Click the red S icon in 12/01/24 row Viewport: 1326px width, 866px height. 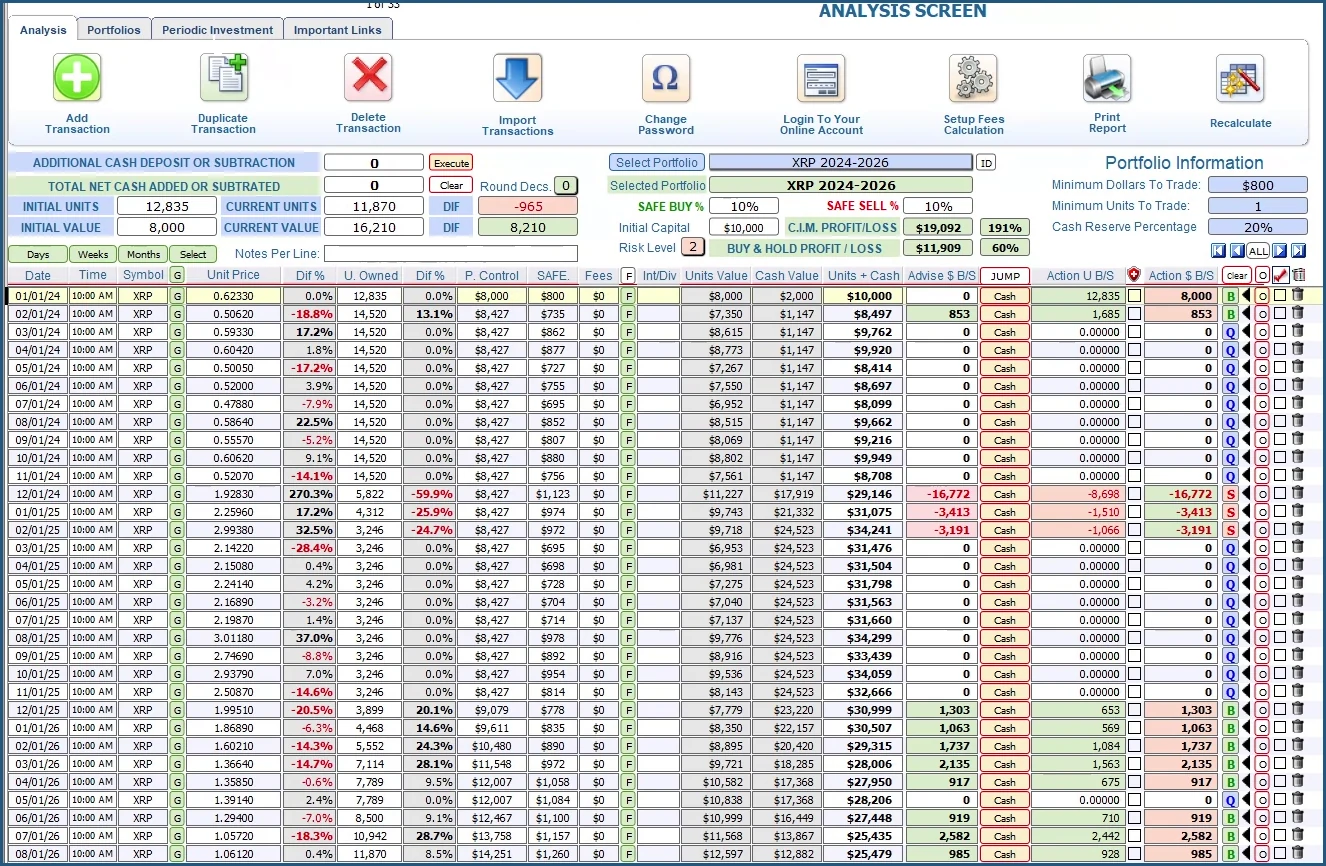[x=1231, y=494]
